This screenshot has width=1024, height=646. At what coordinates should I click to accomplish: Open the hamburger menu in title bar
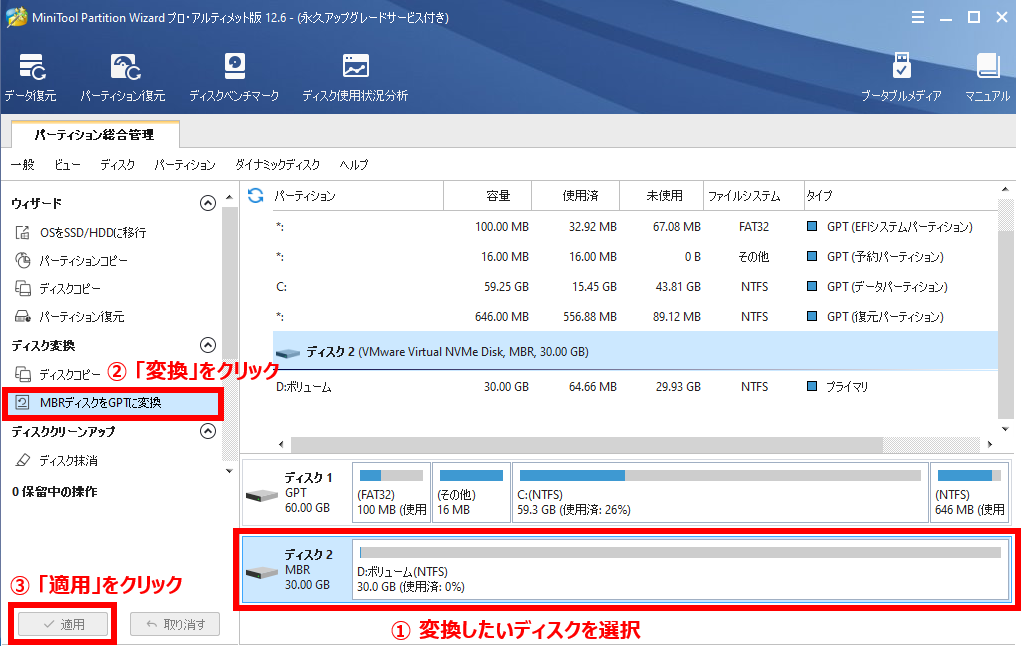[918, 18]
